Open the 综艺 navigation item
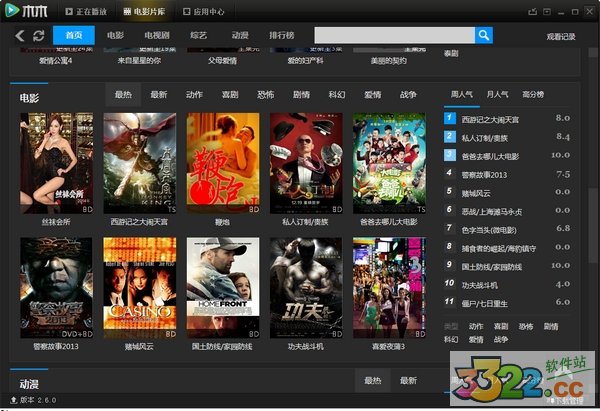Image resolution: width=600 pixels, height=411 pixels. [198, 35]
